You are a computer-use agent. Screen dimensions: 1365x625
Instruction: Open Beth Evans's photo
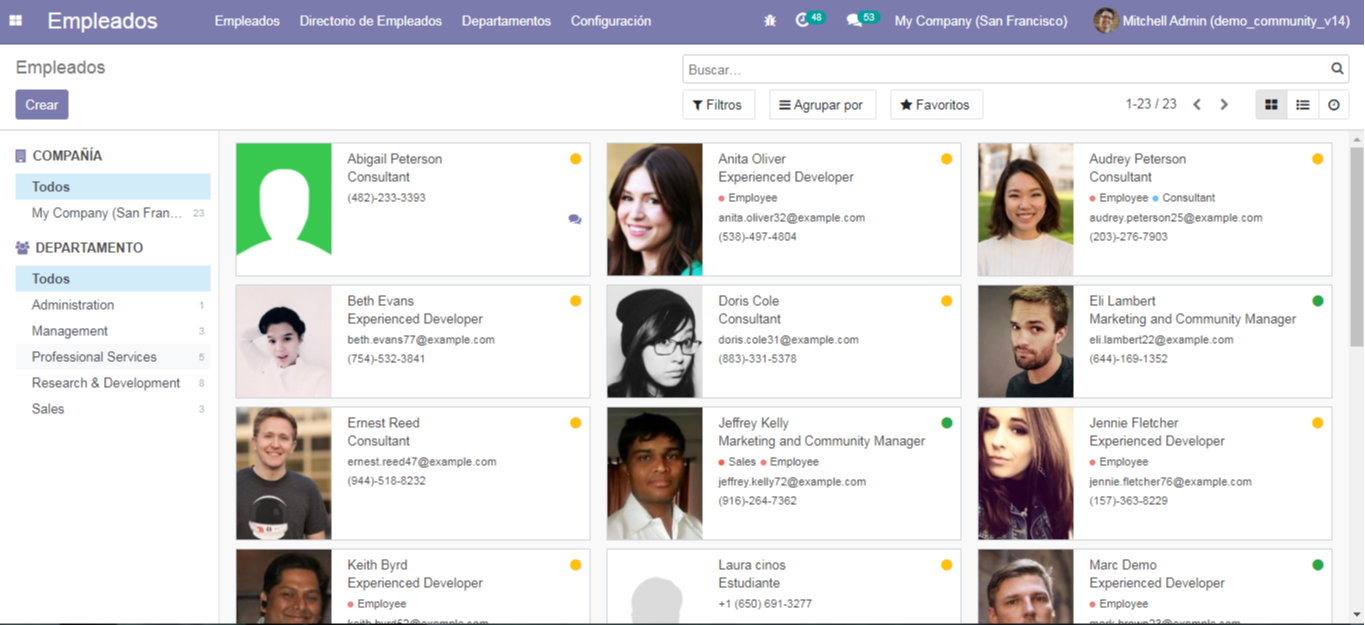284,341
